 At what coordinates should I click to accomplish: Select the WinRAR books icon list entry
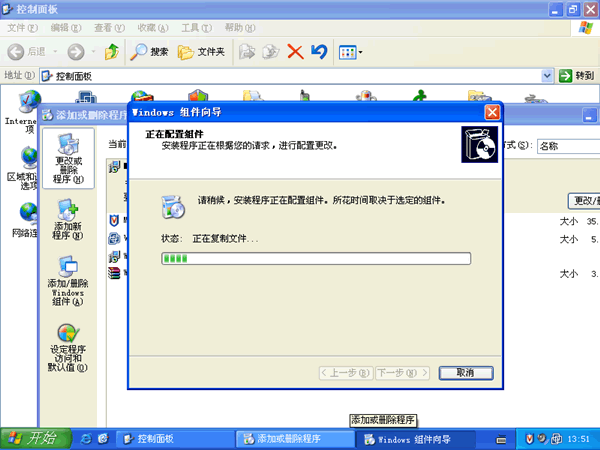tap(114, 273)
